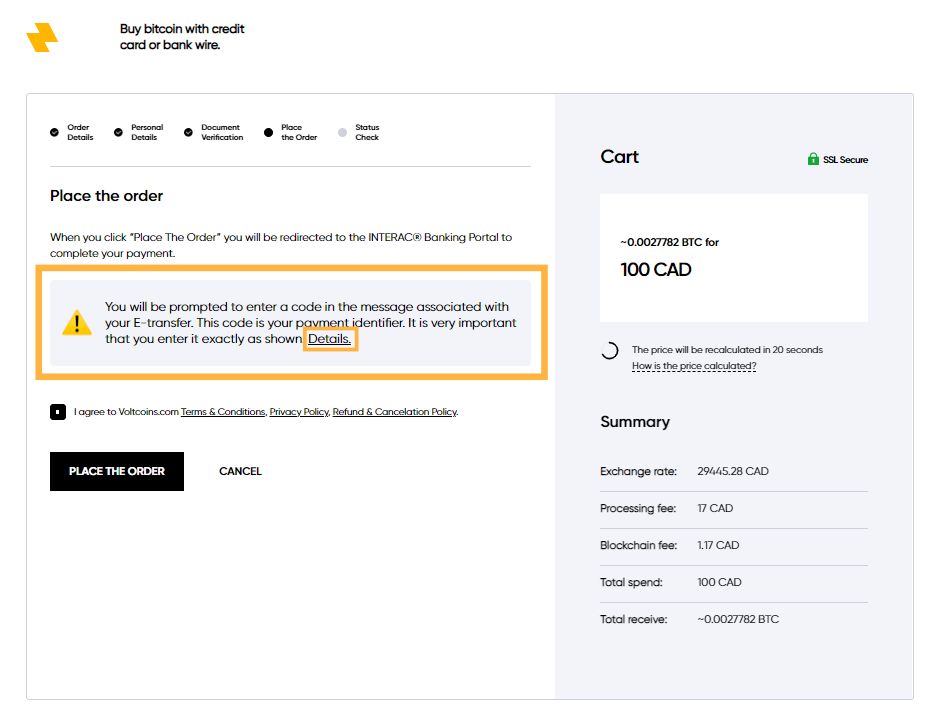
Task: Click the Order Details step label
Action: (80, 132)
